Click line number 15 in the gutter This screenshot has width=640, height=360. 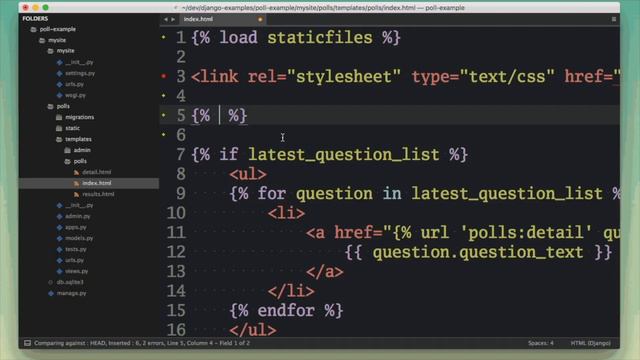(x=176, y=311)
